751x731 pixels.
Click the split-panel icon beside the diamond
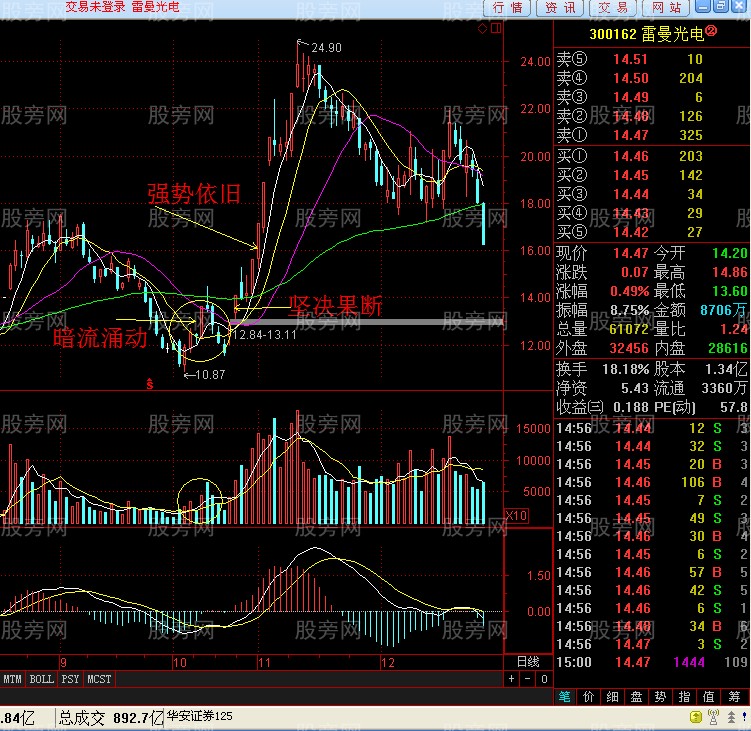[x=495, y=29]
